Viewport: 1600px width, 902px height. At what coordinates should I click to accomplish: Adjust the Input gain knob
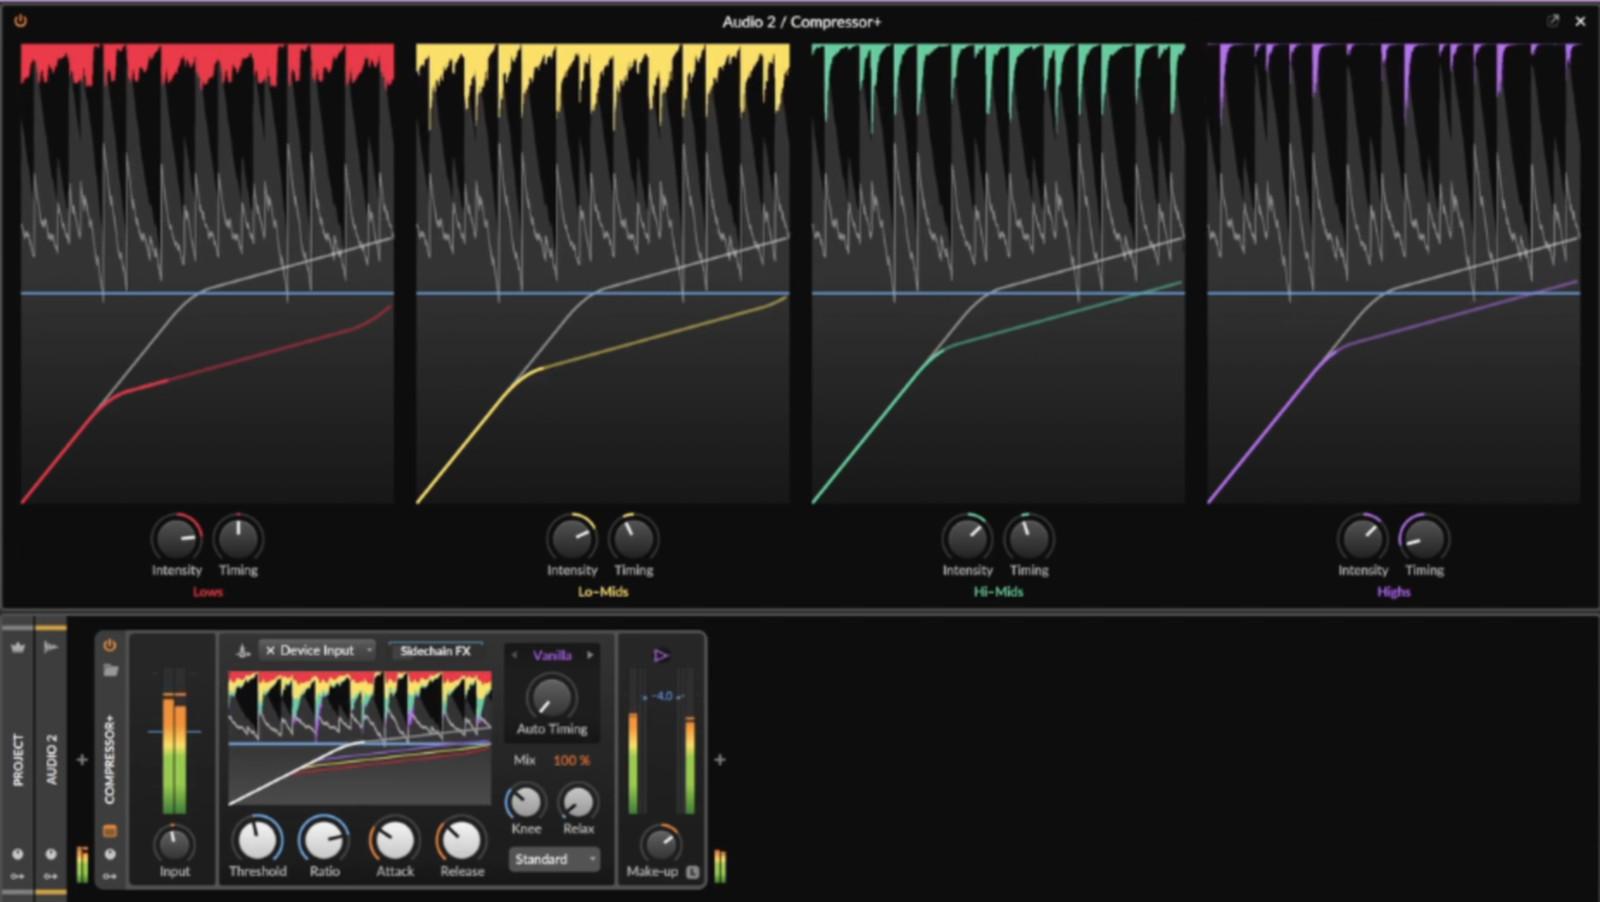pos(174,845)
